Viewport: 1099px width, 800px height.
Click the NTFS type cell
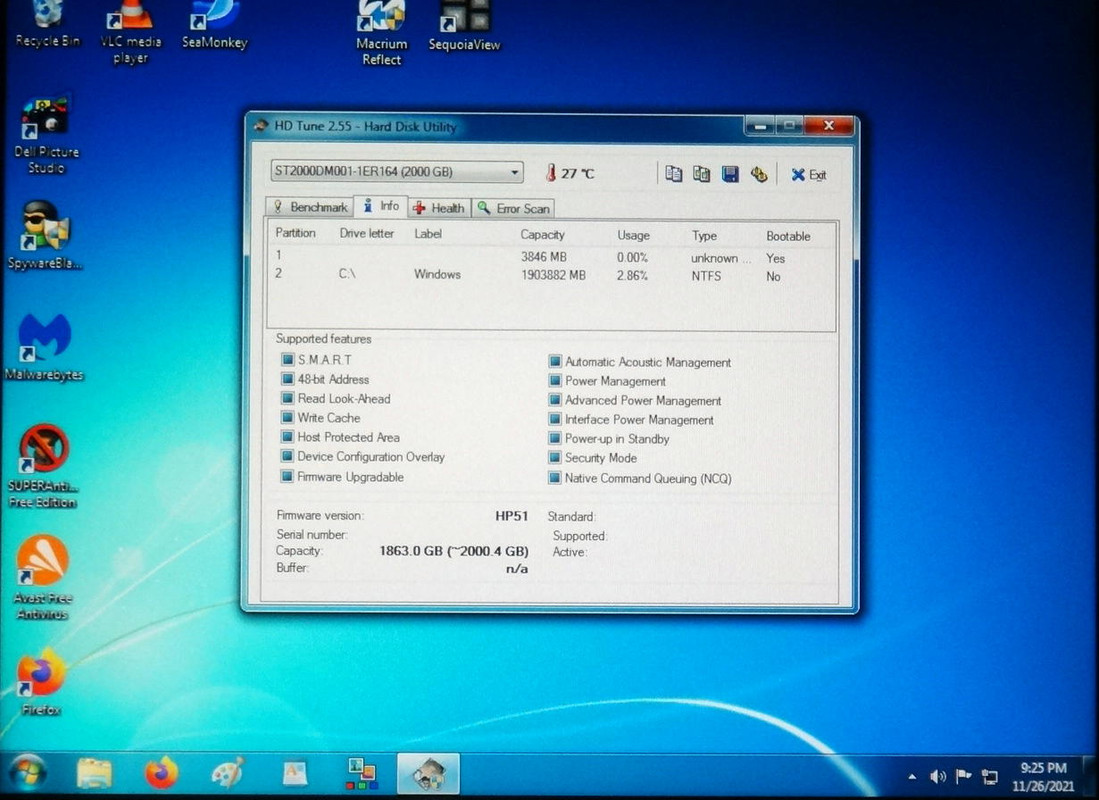coord(706,276)
